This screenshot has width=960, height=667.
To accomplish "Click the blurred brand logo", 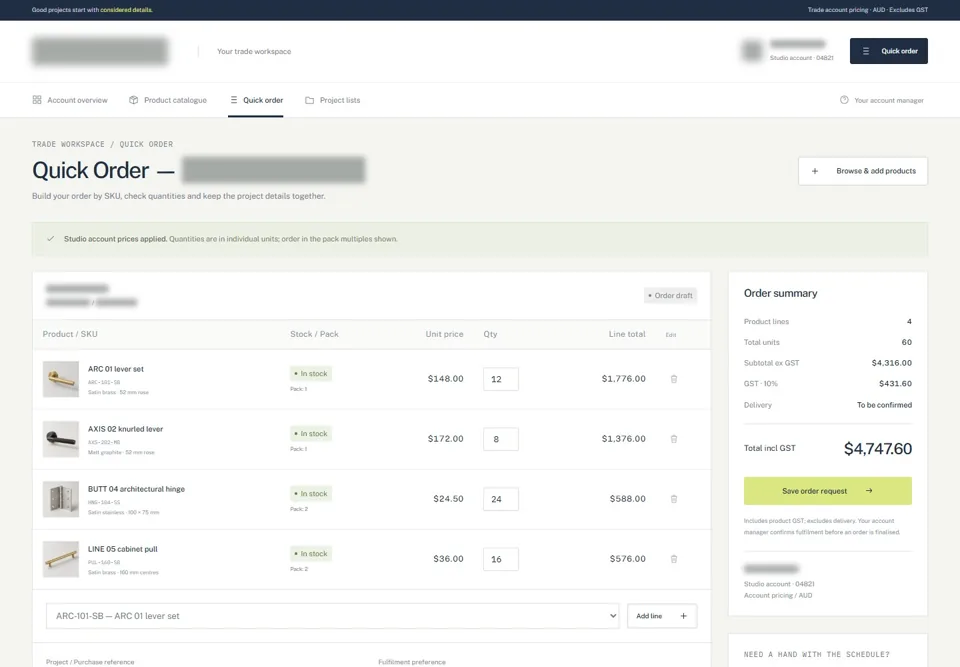I will (x=100, y=51).
